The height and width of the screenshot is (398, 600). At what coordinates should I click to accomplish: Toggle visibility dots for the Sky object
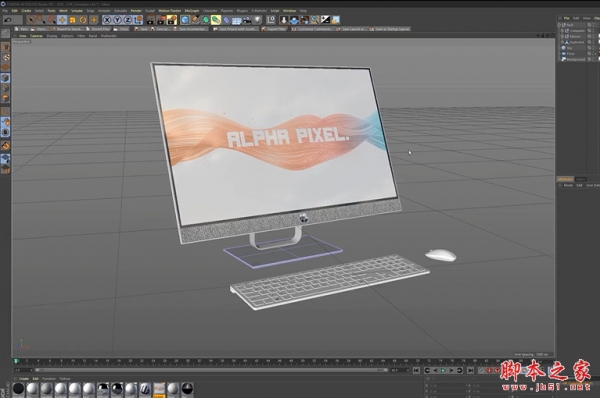(594, 48)
